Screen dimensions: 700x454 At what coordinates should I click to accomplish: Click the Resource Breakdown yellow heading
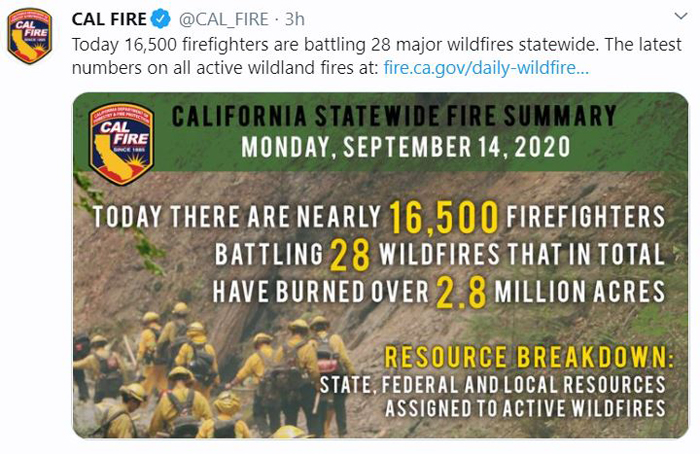point(529,357)
